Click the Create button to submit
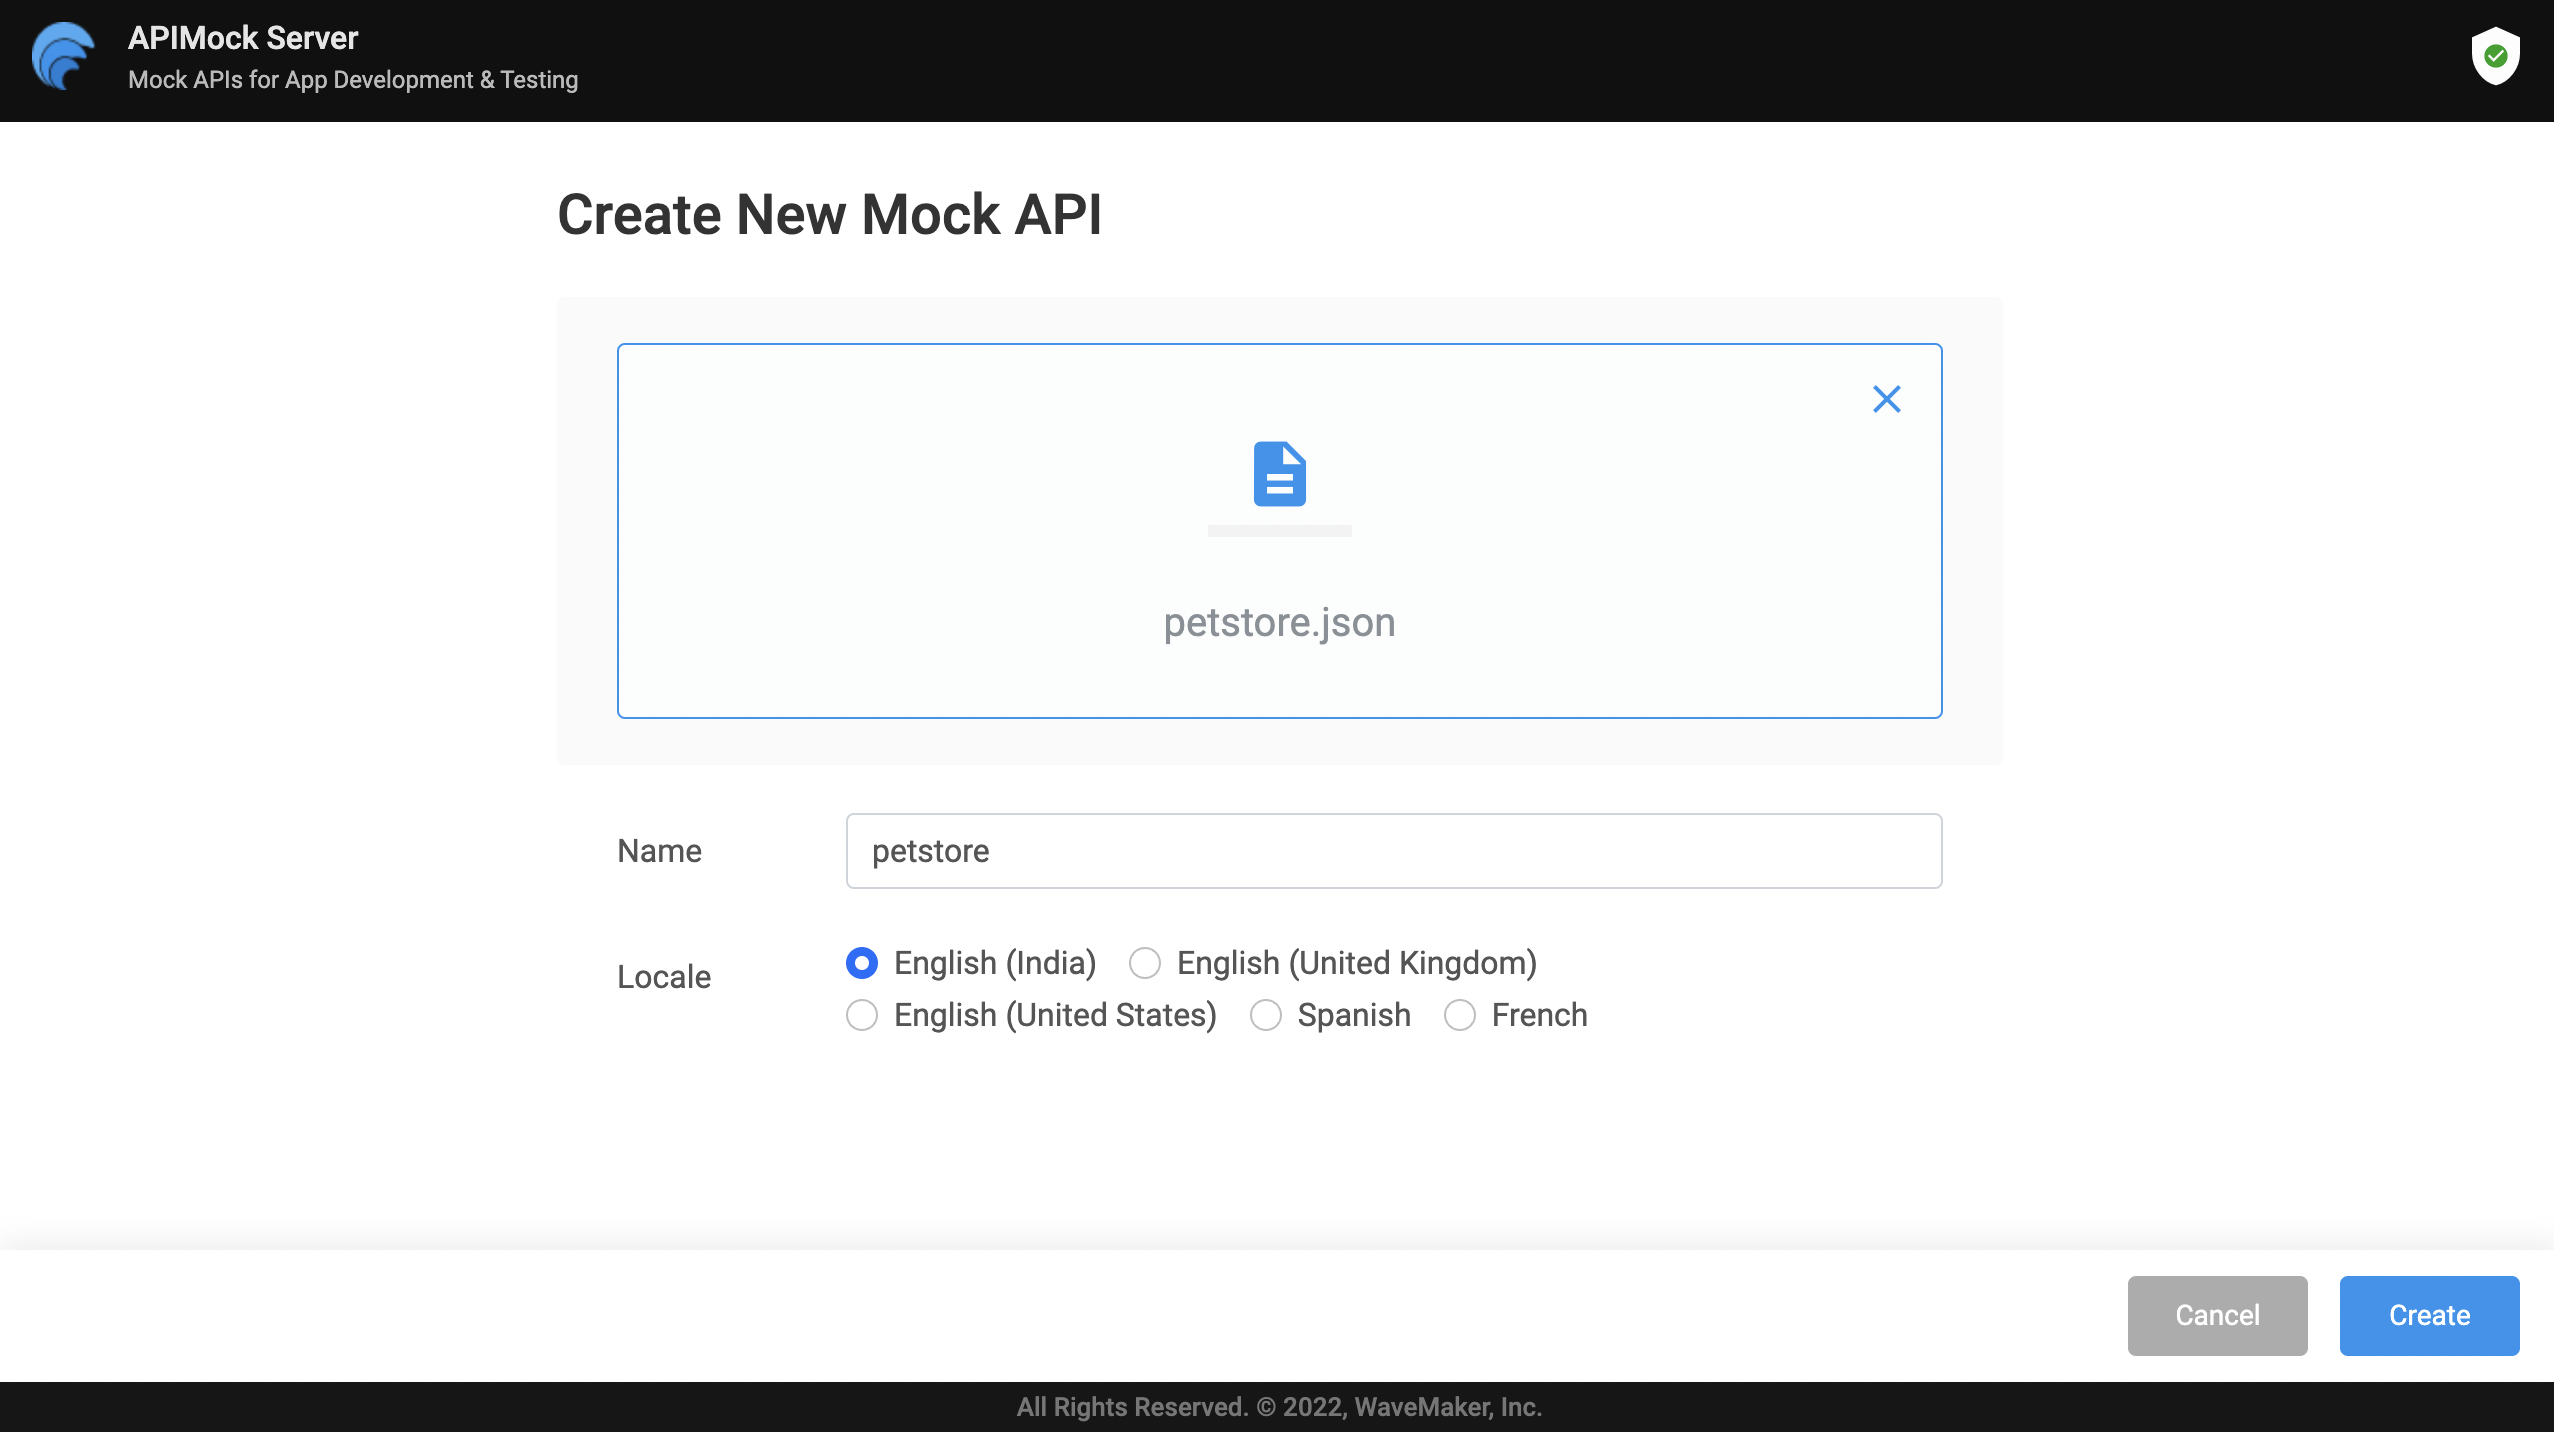Image resolution: width=2554 pixels, height=1432 pixels. click(2429, 1314)
